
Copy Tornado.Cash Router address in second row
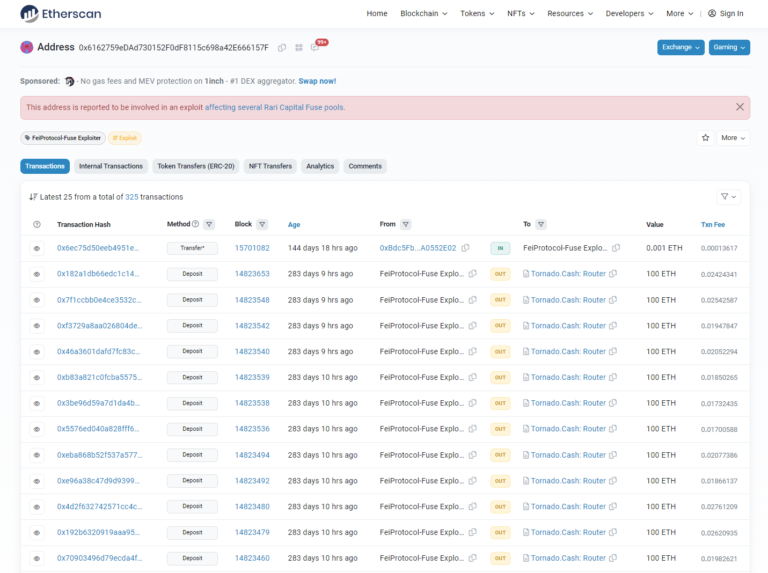point(615,274)
